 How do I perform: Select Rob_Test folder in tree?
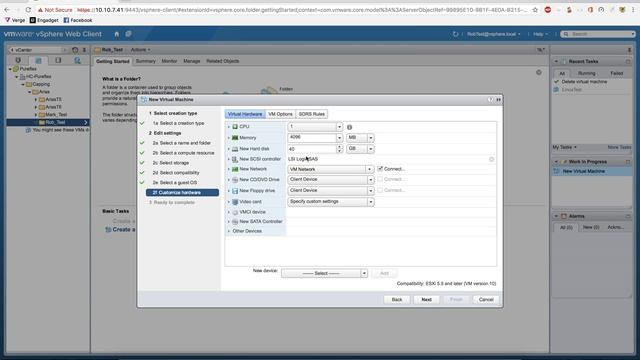pyautogui.click(x=55, y=122)
